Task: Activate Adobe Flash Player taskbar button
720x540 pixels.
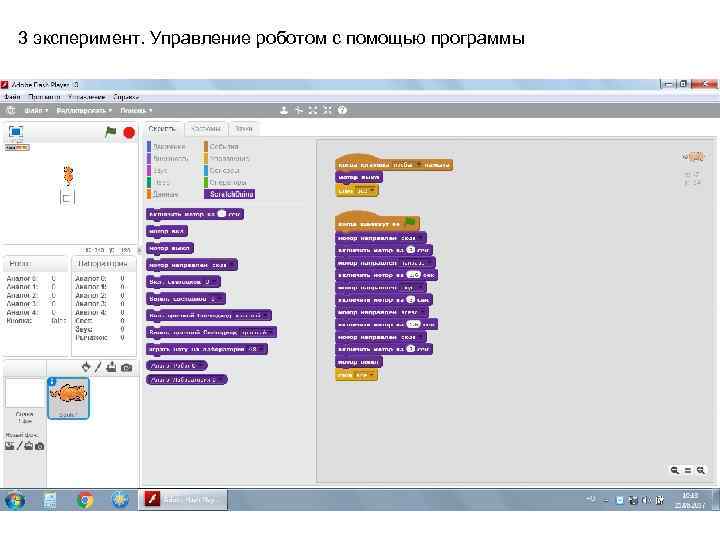Action: [183, 500]
